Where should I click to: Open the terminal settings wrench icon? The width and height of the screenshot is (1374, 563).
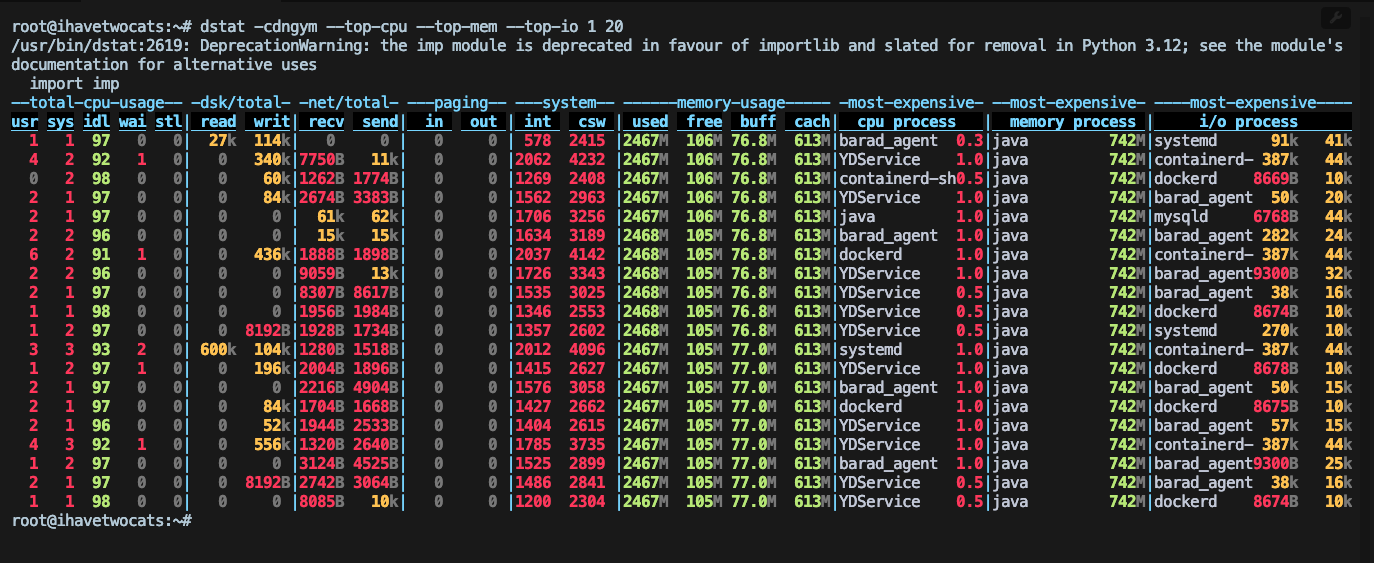(1335, 18)
